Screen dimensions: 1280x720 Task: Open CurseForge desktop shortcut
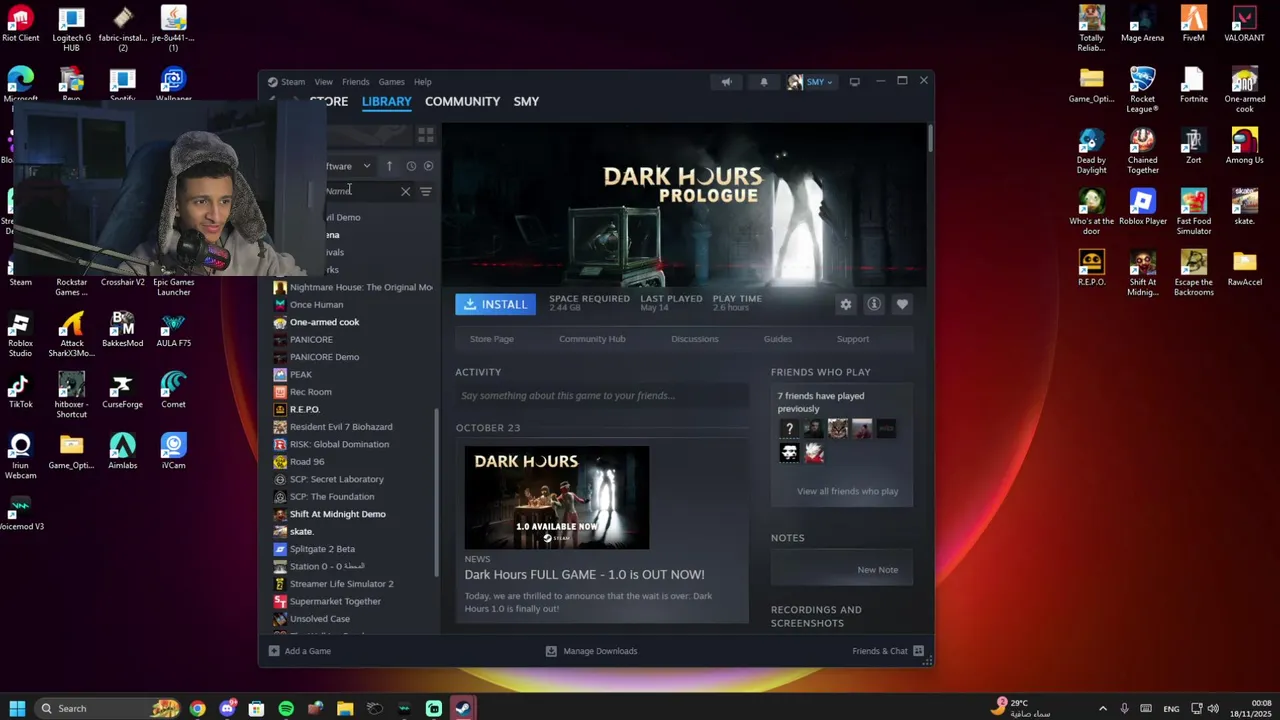pos(122,390)
